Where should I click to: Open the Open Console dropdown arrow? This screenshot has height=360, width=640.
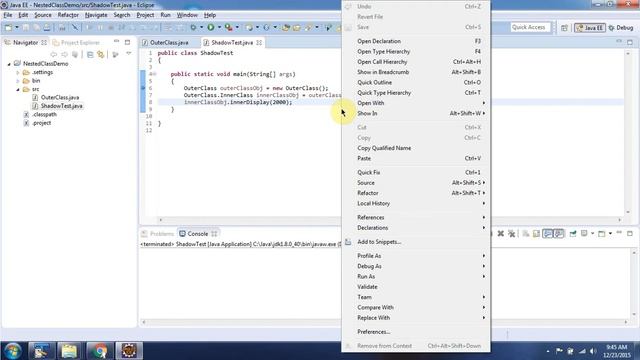[x=610, y=233]
